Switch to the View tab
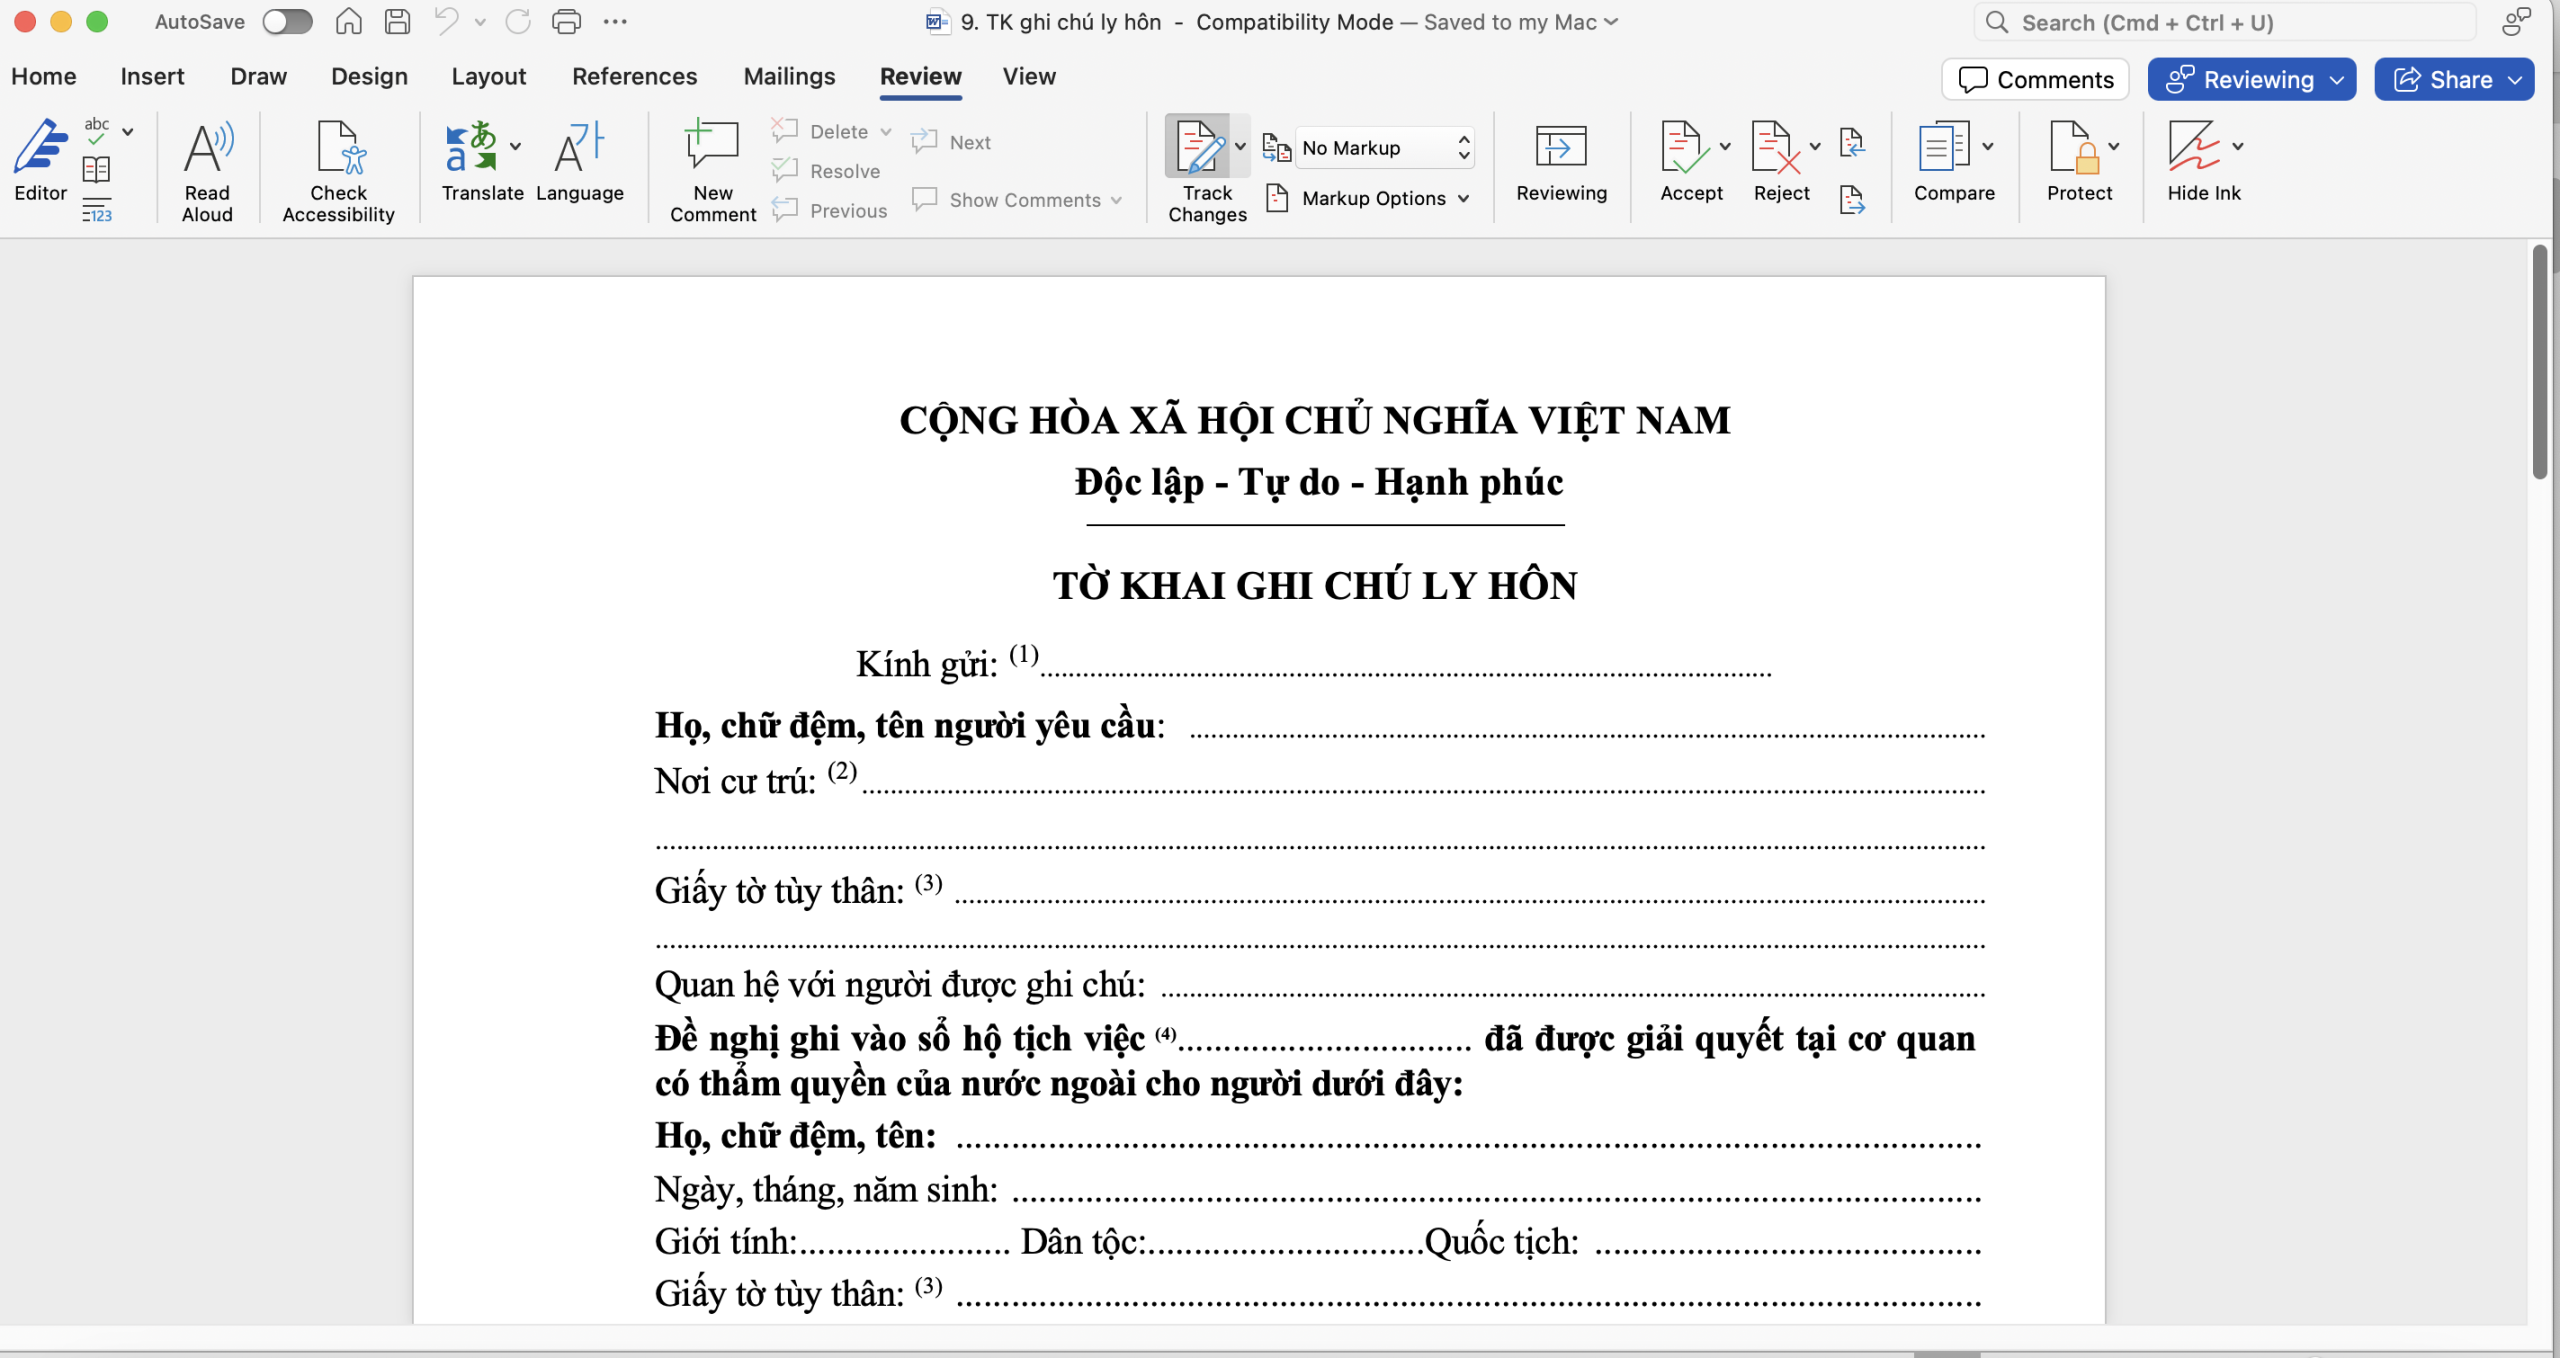Viewport: 2560px width, 1358px height. (1029, 76)
